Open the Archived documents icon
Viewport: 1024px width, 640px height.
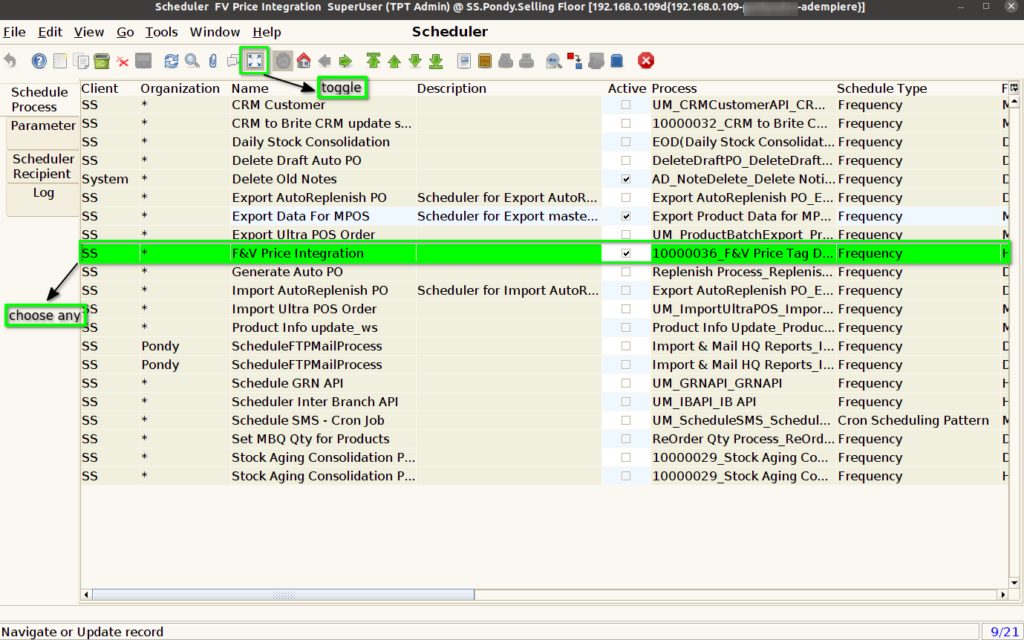(485, 61)
